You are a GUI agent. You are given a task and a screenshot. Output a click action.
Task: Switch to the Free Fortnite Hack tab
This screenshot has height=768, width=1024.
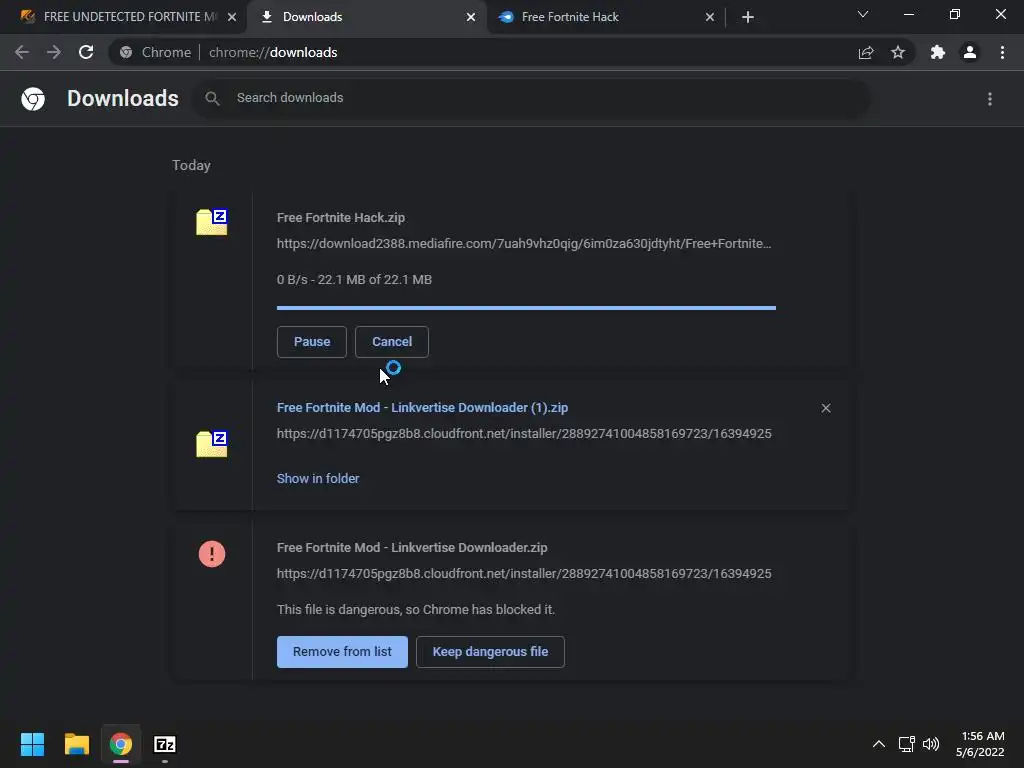click(x=606, y=17)
